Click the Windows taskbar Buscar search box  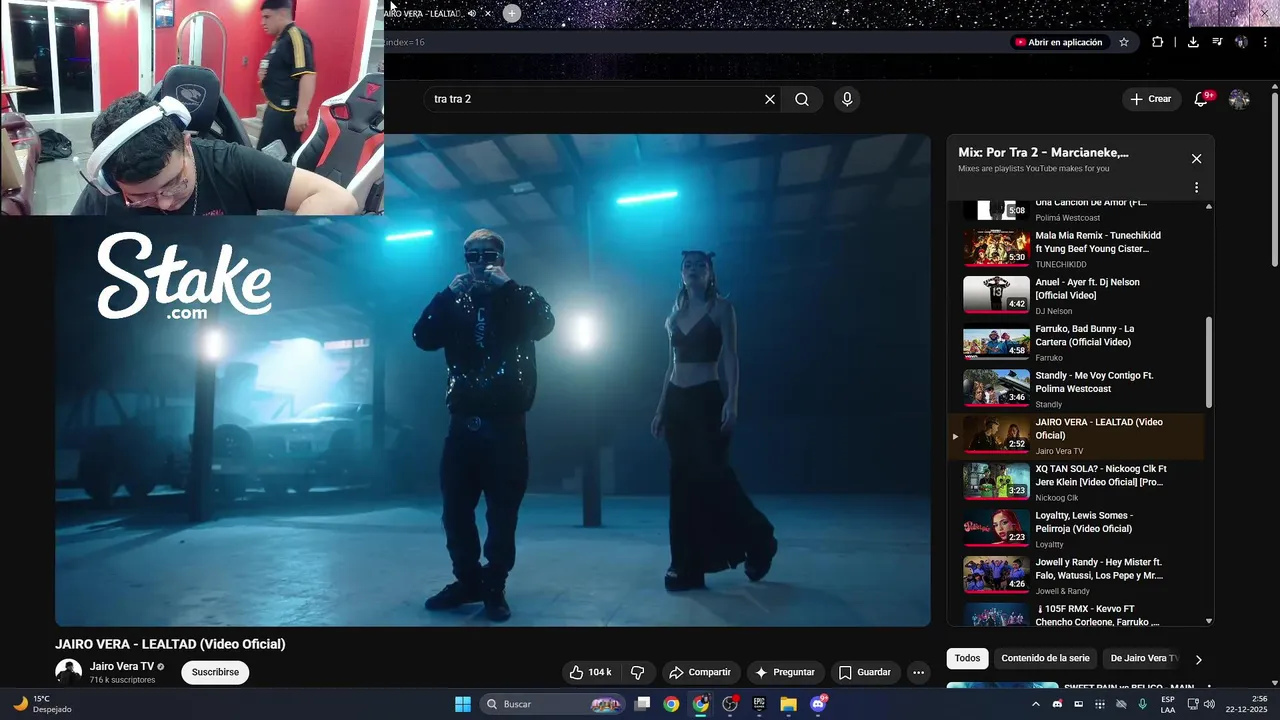click(x=552, y=704)
